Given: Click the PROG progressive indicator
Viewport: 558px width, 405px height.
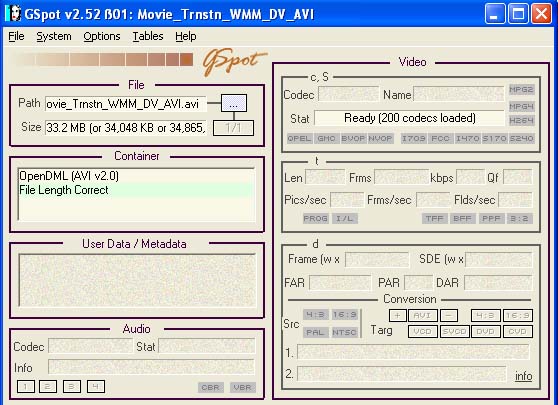Looking at the screenshot, I should point(315,218).
